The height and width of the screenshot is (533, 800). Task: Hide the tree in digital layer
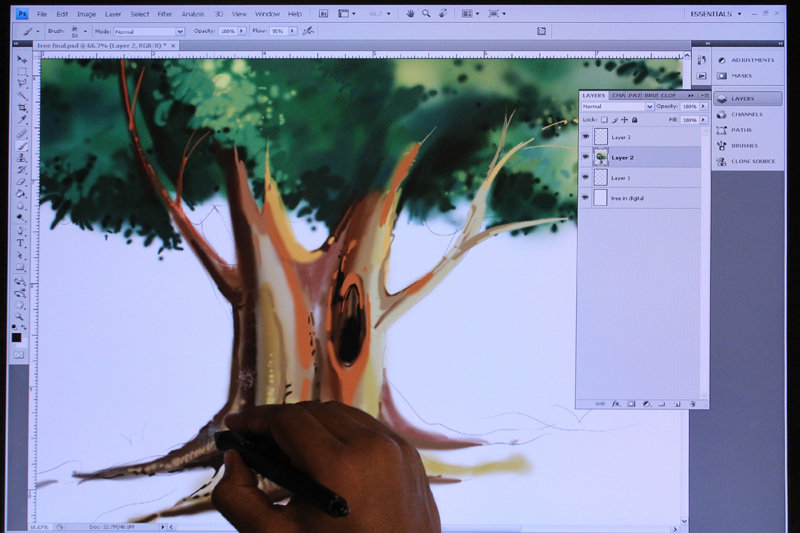click(x=585, y=197)
